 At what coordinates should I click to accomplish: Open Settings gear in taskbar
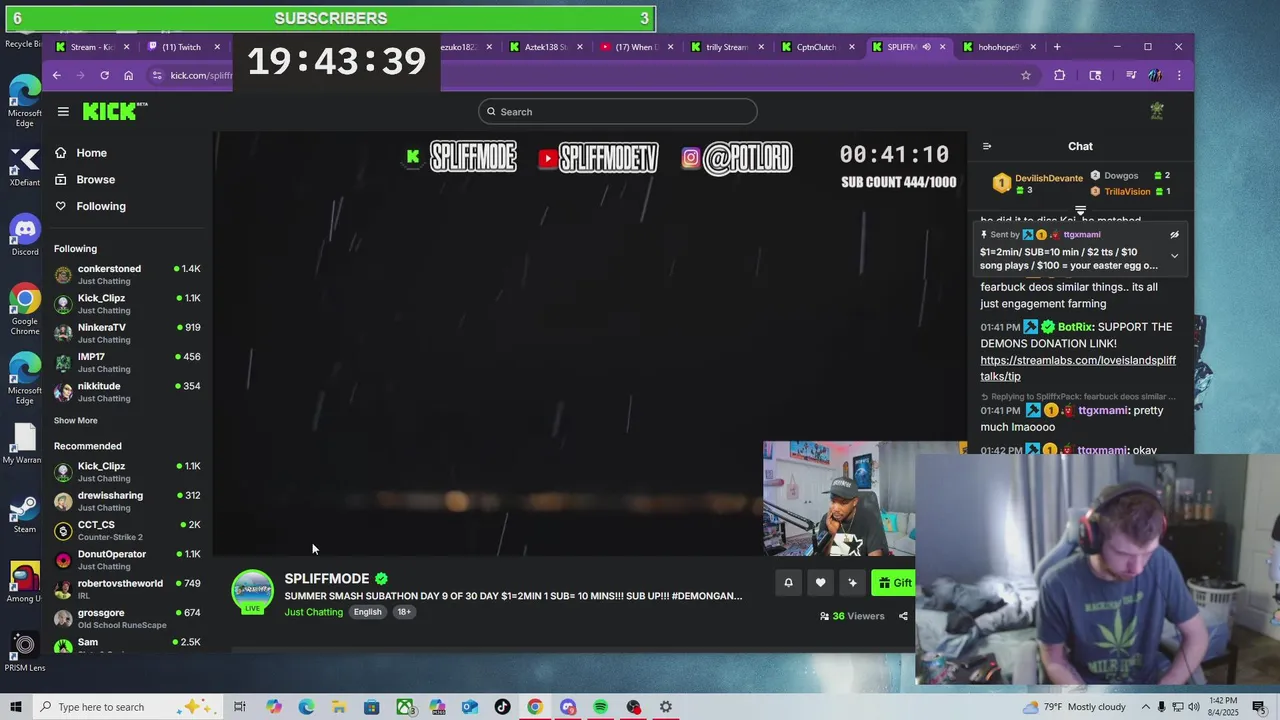tap(666, 707)
